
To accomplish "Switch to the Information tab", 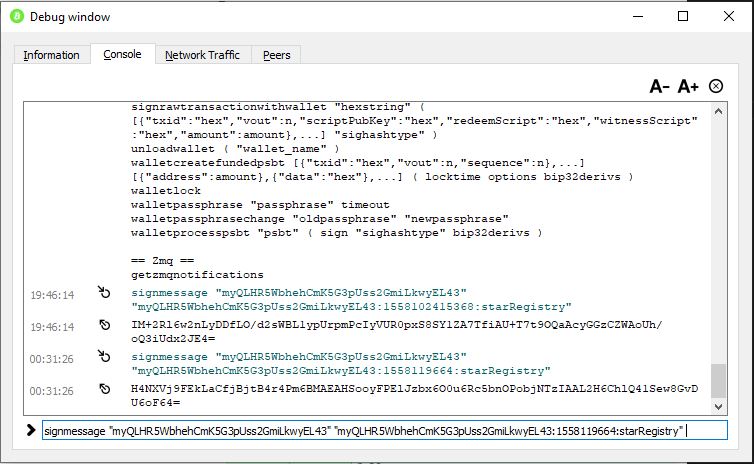I will click(x=51, y=55).
